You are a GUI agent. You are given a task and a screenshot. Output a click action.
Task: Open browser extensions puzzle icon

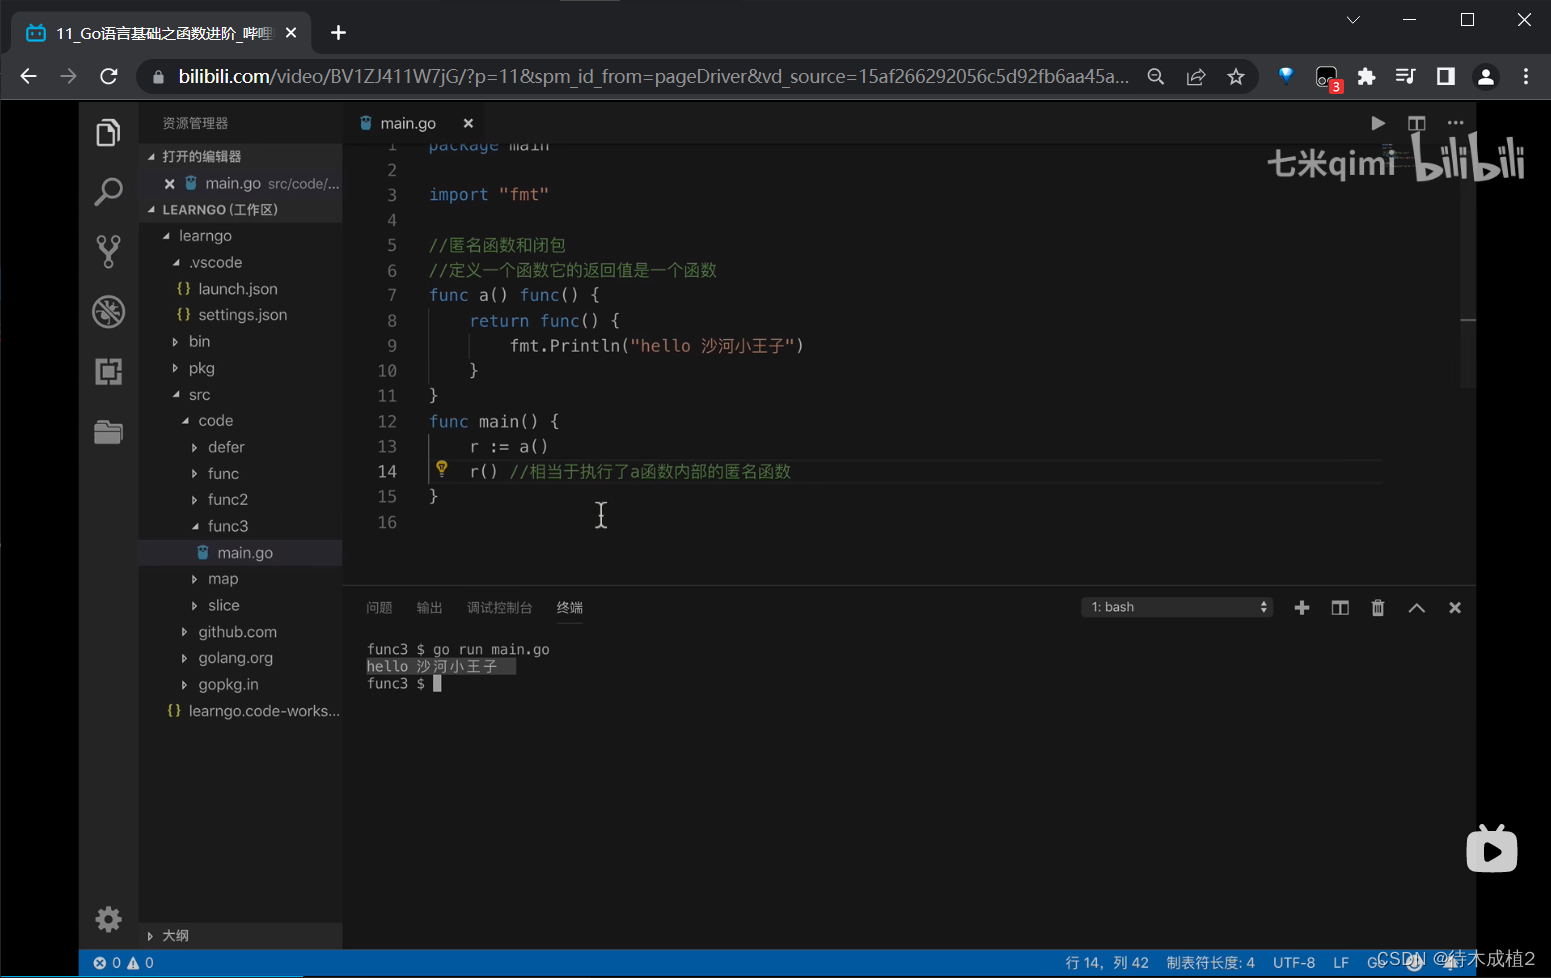coord(1366,76)
